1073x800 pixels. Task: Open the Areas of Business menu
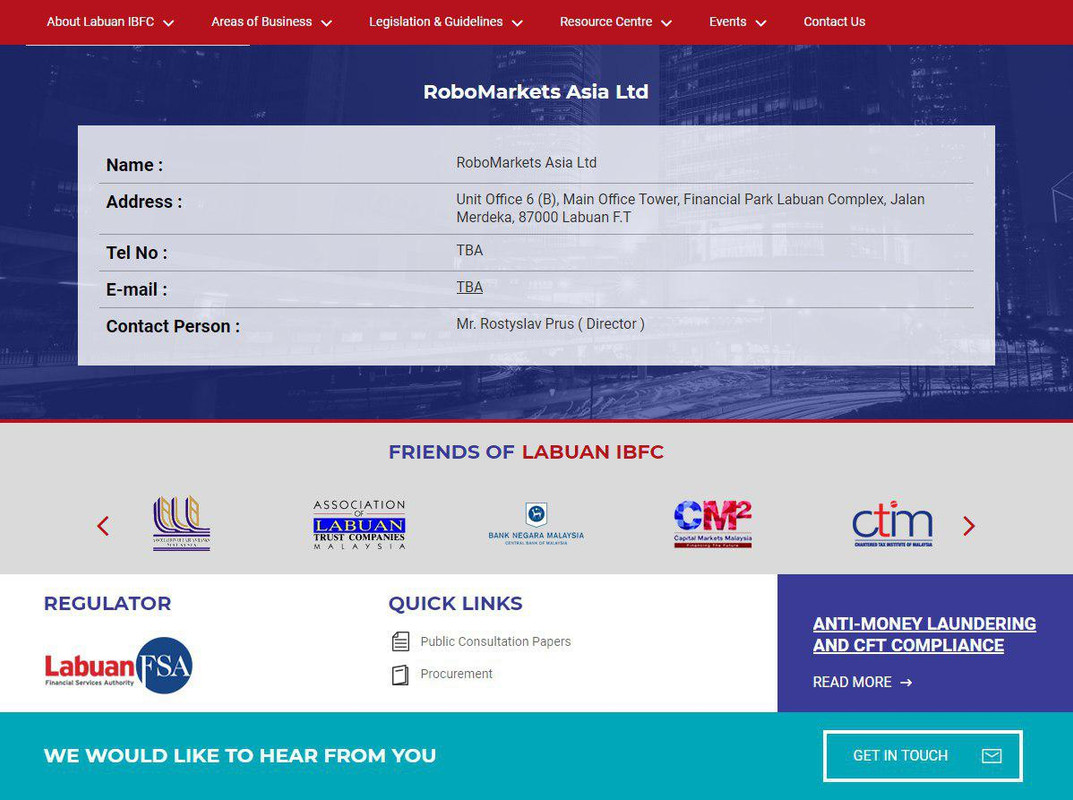tap(271, 22)
